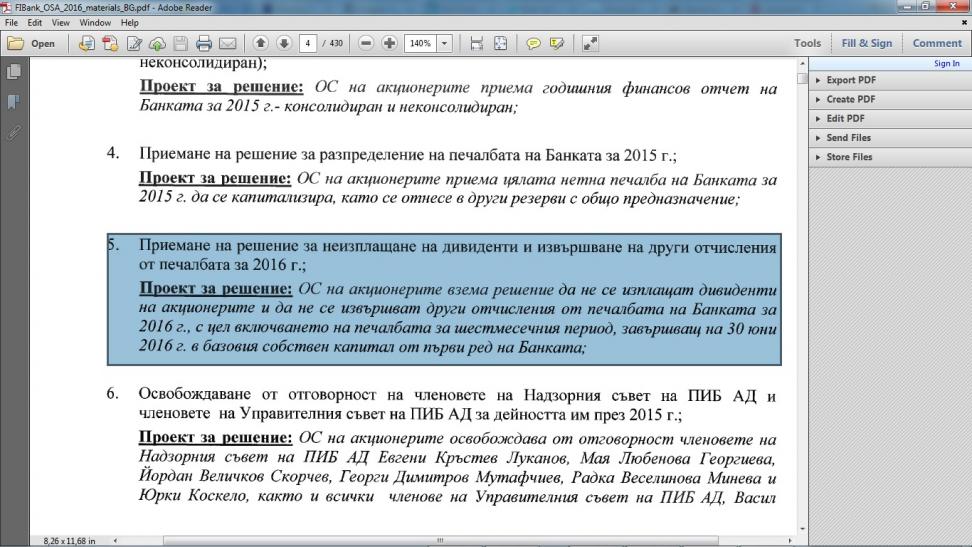Close the document with the X below the title bar
This screenshot has width=972, height=547.
pyautogui.click(x=964, y=22)
